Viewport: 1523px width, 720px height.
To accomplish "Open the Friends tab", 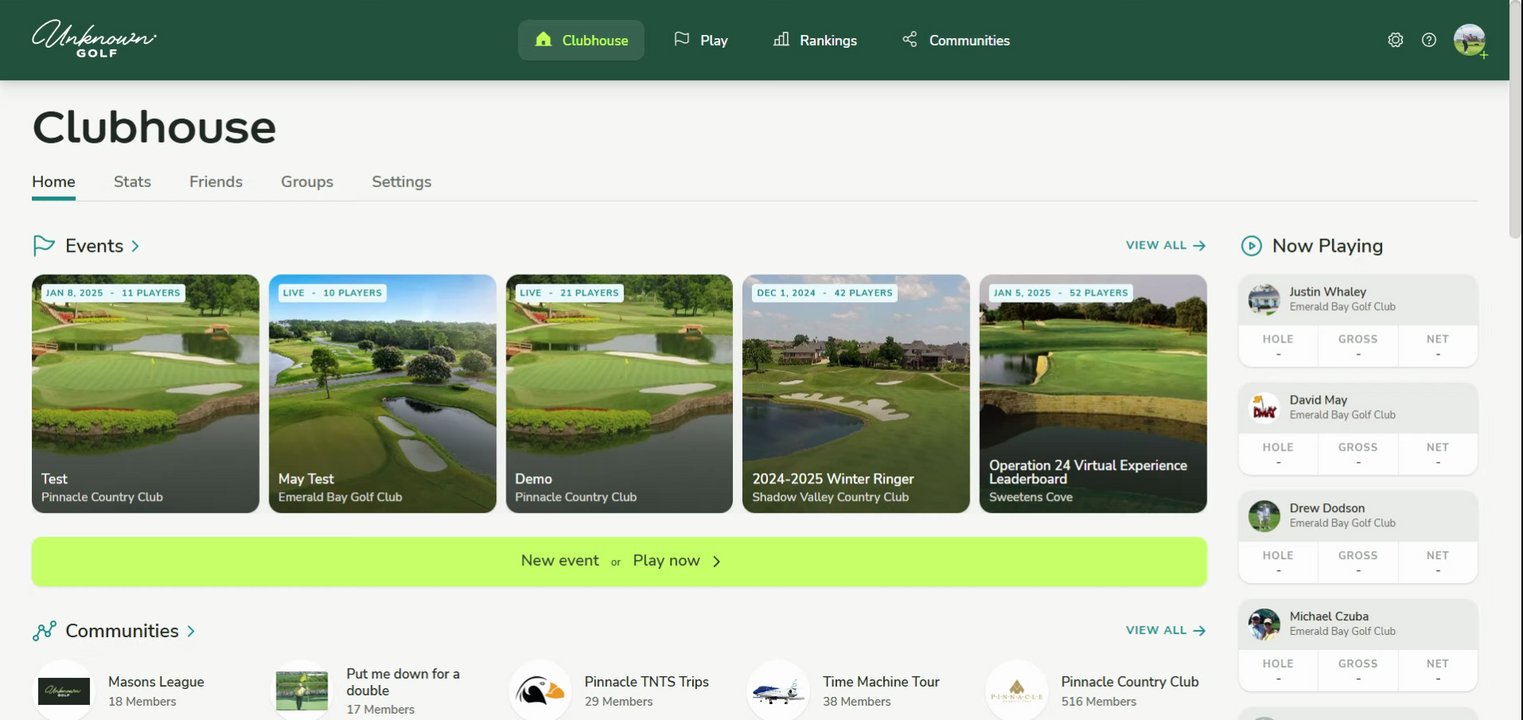I will pos(216,181).
